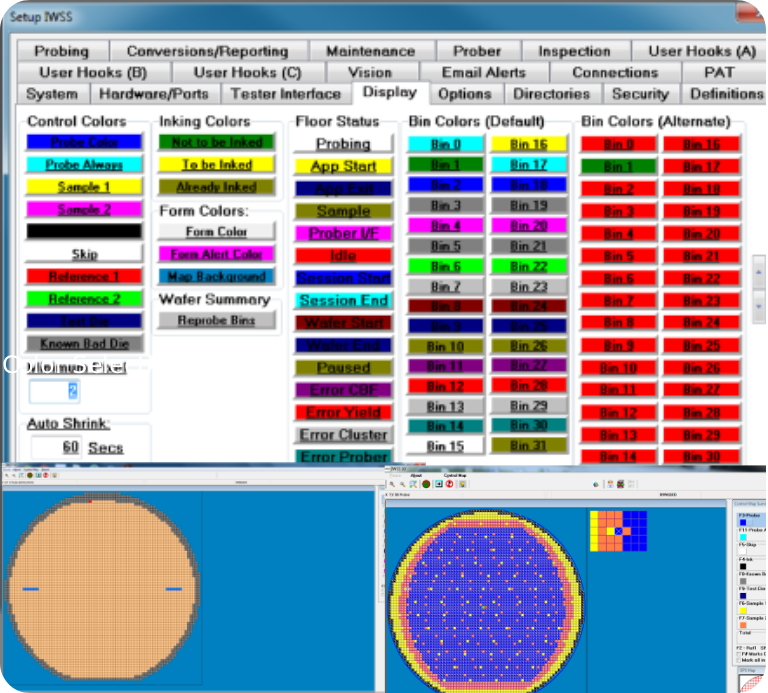The height and width of the screenshot is (693, 768).
Task: Open the Vision tab
Action: 370,72
